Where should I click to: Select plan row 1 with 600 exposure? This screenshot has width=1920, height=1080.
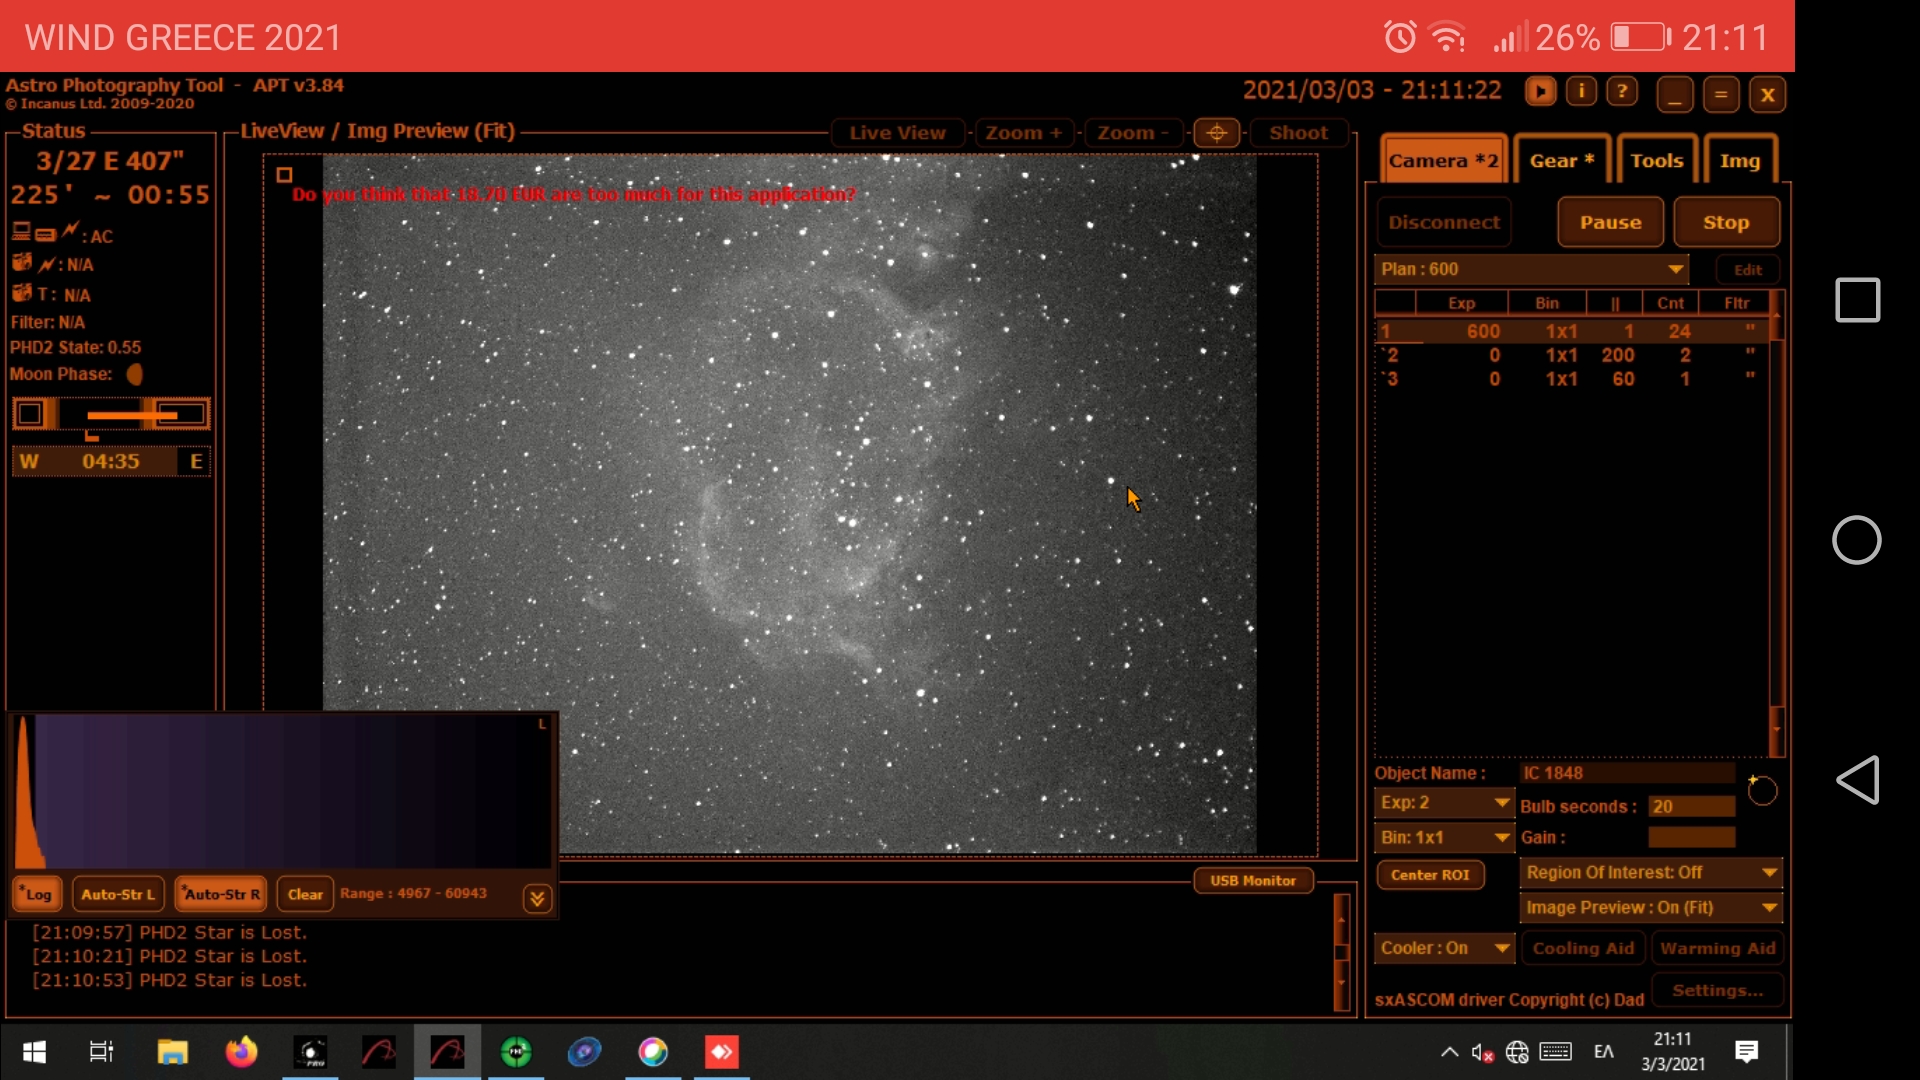(1572, 331)
